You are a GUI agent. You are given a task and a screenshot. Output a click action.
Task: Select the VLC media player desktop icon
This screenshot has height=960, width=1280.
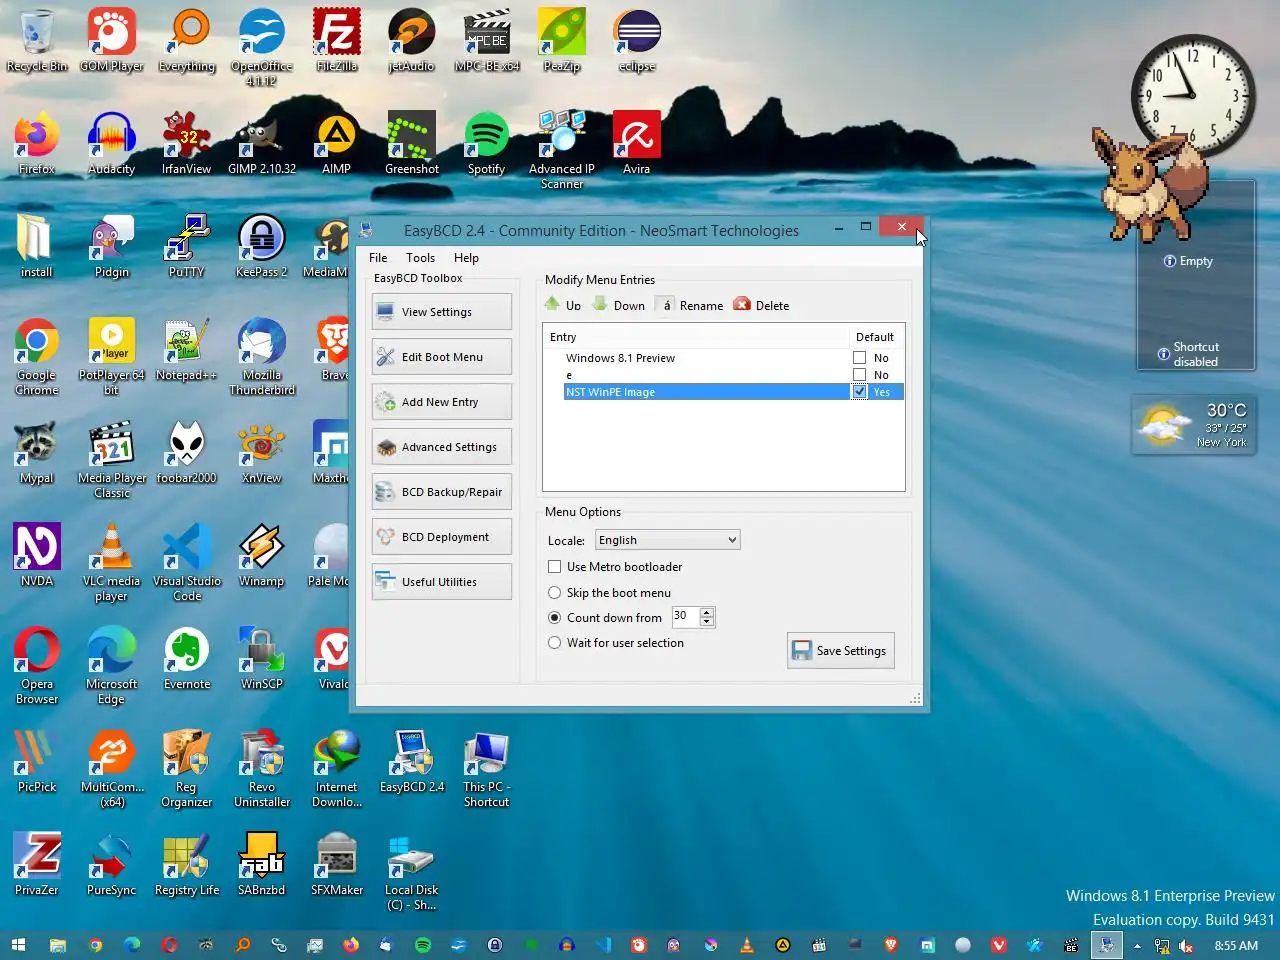click(x=112, y=563)
